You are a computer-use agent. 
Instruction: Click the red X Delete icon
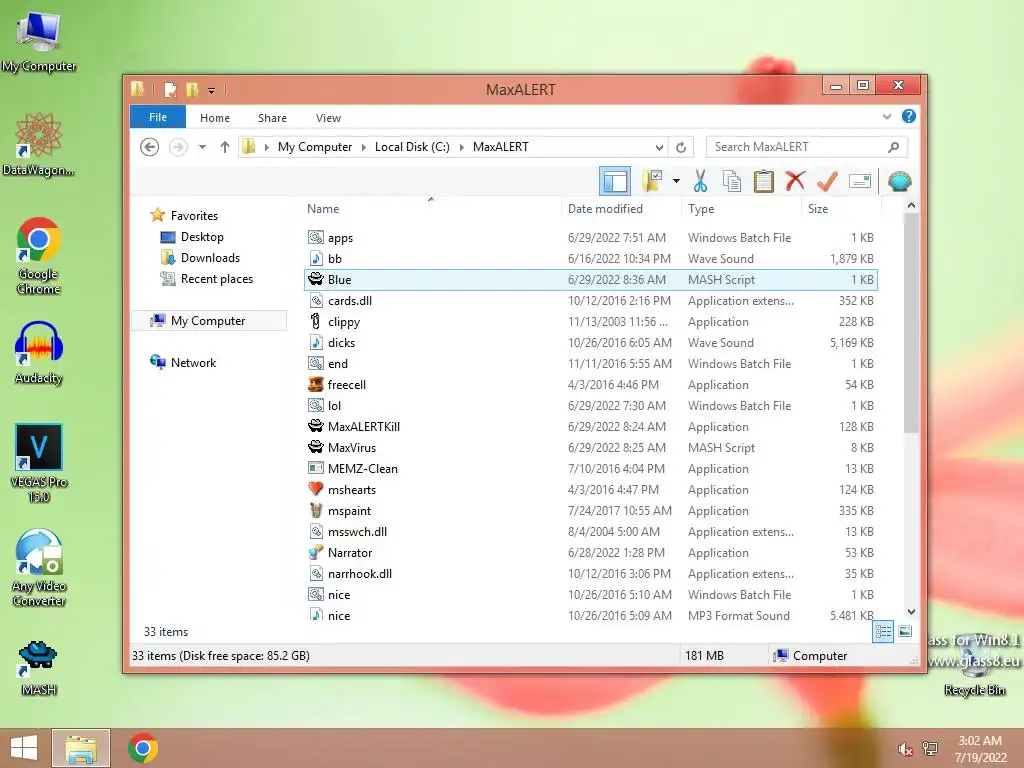(795, 181)
